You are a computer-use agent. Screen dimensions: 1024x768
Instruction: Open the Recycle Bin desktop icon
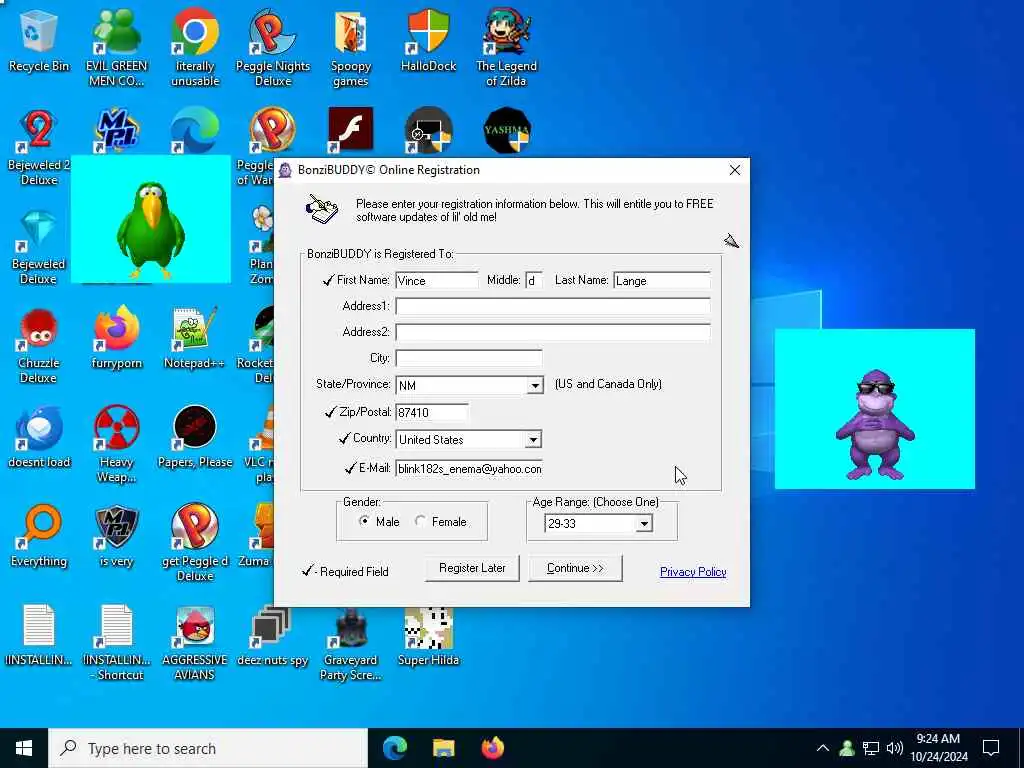[x=39, y=40]
